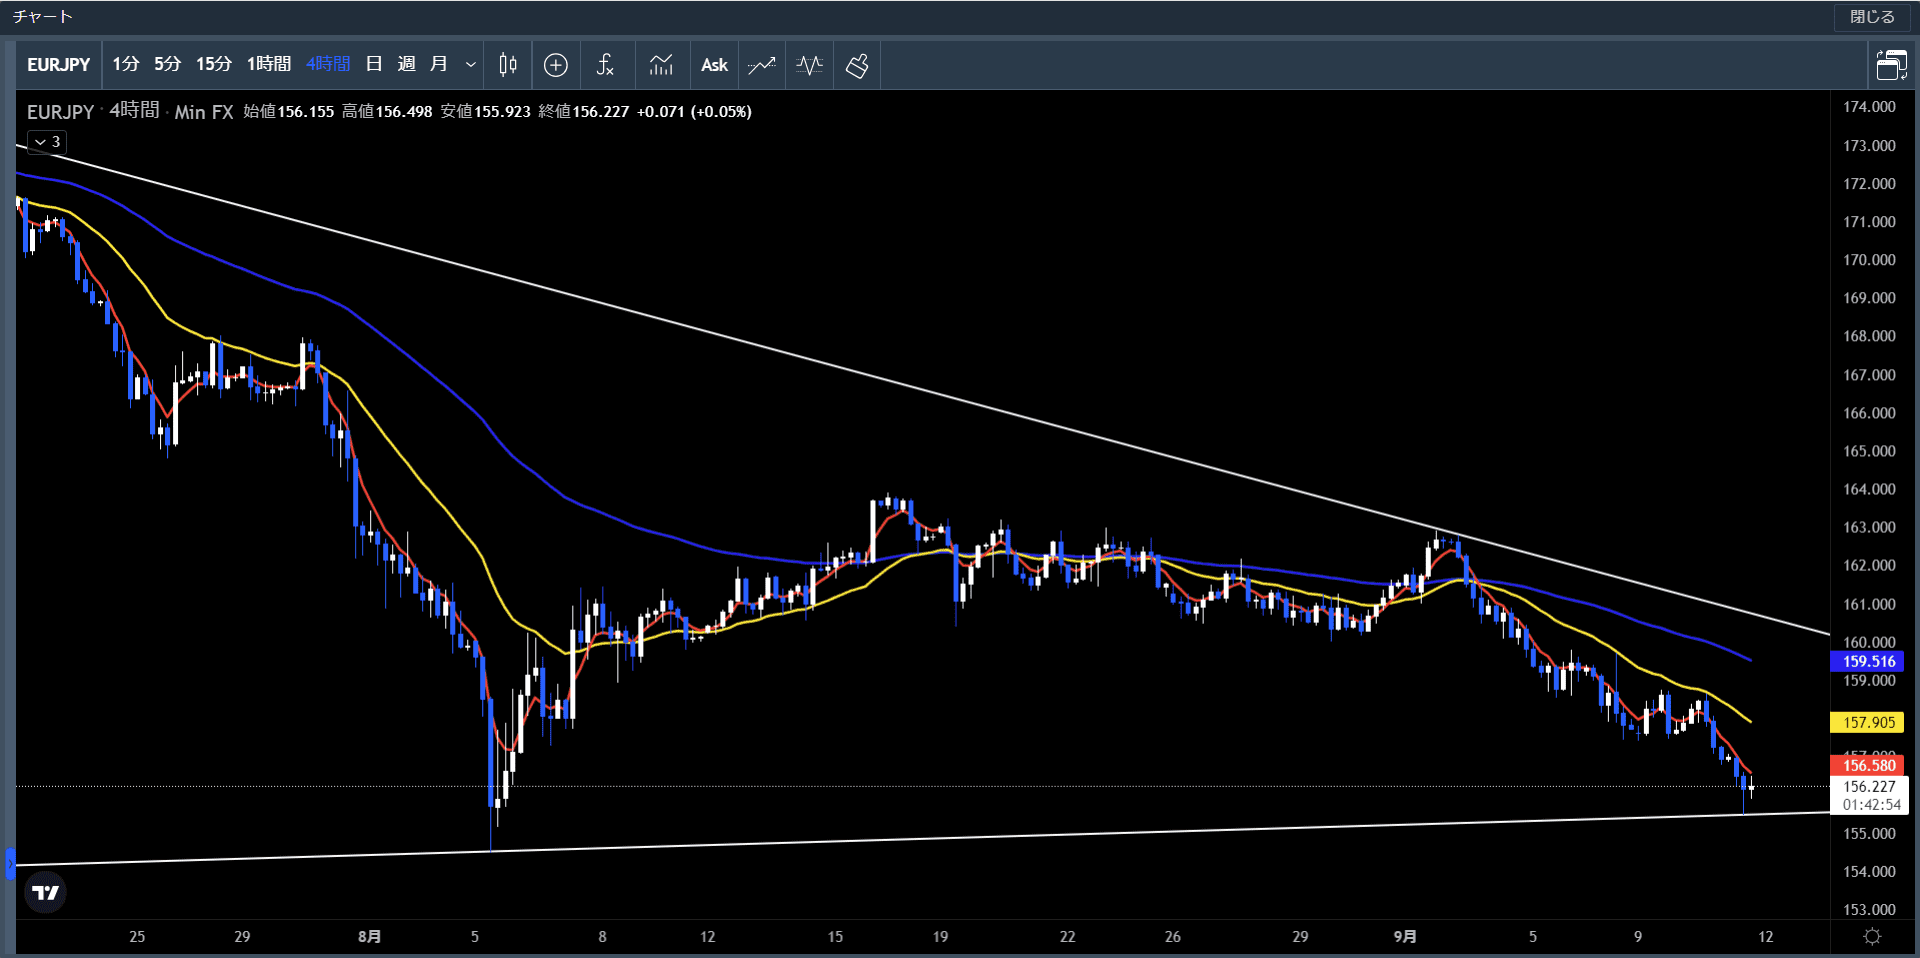The image size is (1920, 958).
Task: Click the detach chart window icon
Action: pyautogui.click(x=1891, y=65)
